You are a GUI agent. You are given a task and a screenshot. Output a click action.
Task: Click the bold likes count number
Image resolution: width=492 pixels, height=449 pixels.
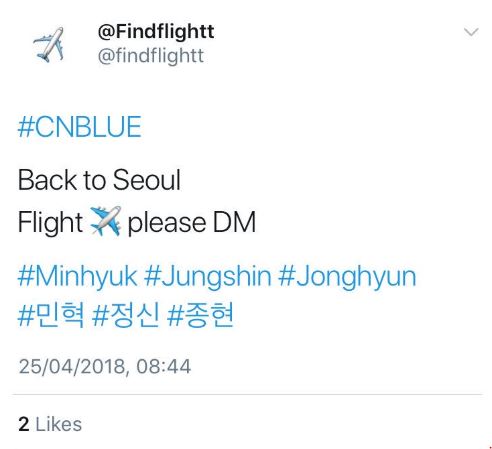[24, 424]
